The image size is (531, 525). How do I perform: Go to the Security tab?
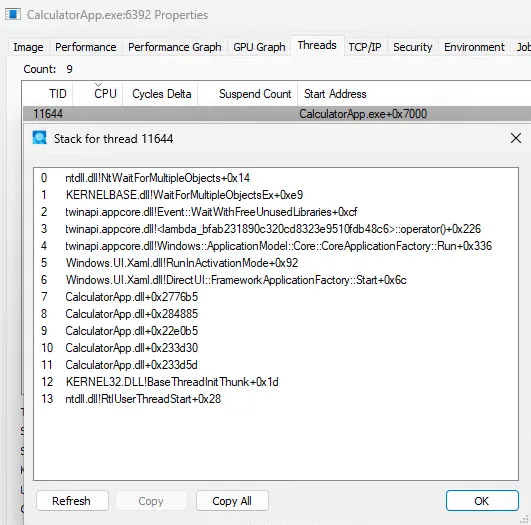coord(412,47)
